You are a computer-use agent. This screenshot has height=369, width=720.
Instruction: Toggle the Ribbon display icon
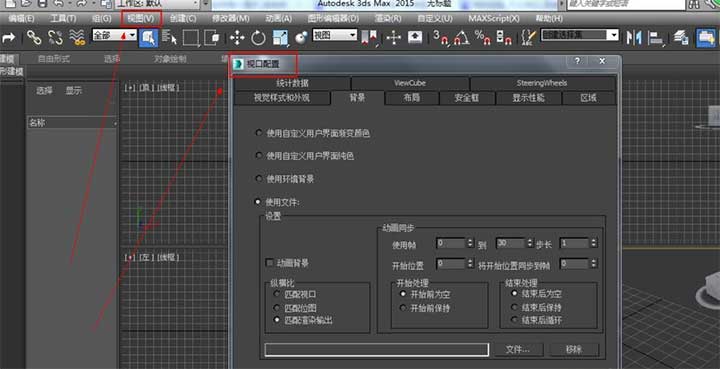pos(706,38)
